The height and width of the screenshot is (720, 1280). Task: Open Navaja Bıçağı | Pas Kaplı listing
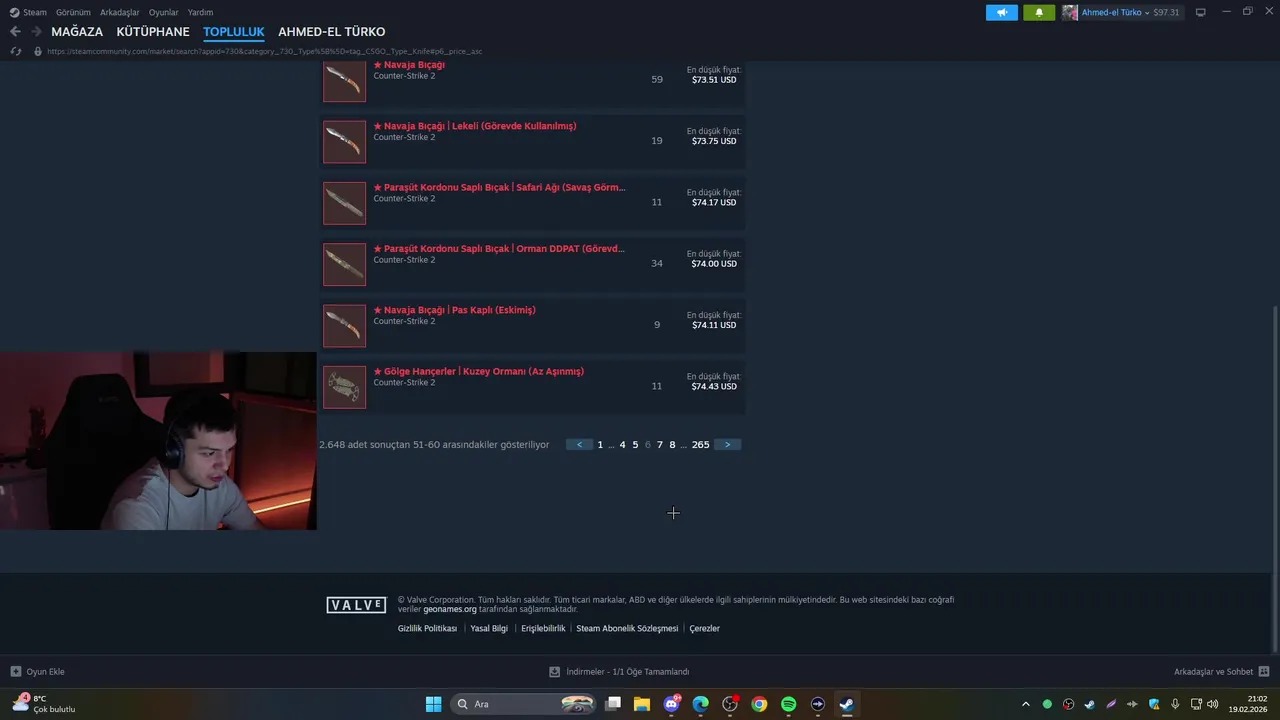tap(533, 325)
